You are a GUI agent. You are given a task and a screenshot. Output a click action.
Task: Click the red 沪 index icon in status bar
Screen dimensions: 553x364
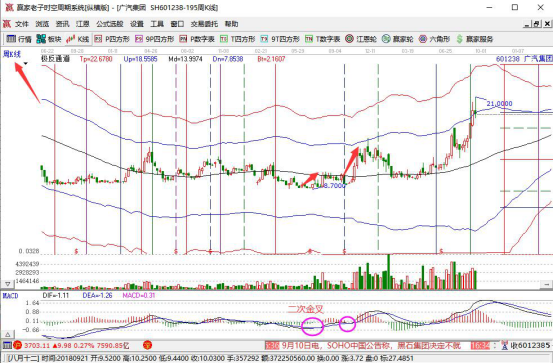point(18,345)
